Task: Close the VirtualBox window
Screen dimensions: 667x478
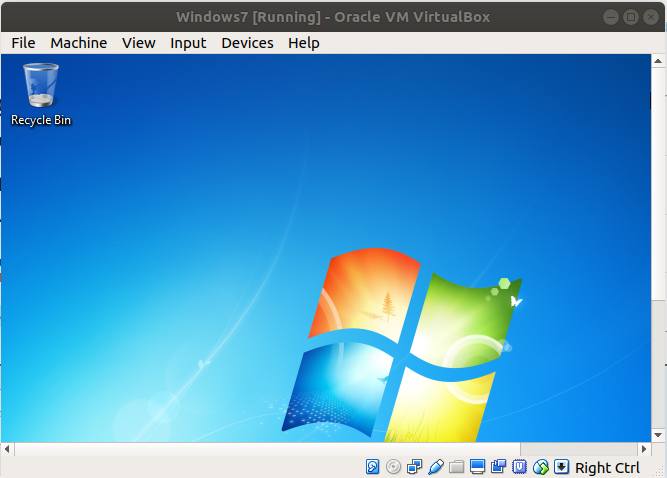Action: pyautogui.click(x=651, y=17)
